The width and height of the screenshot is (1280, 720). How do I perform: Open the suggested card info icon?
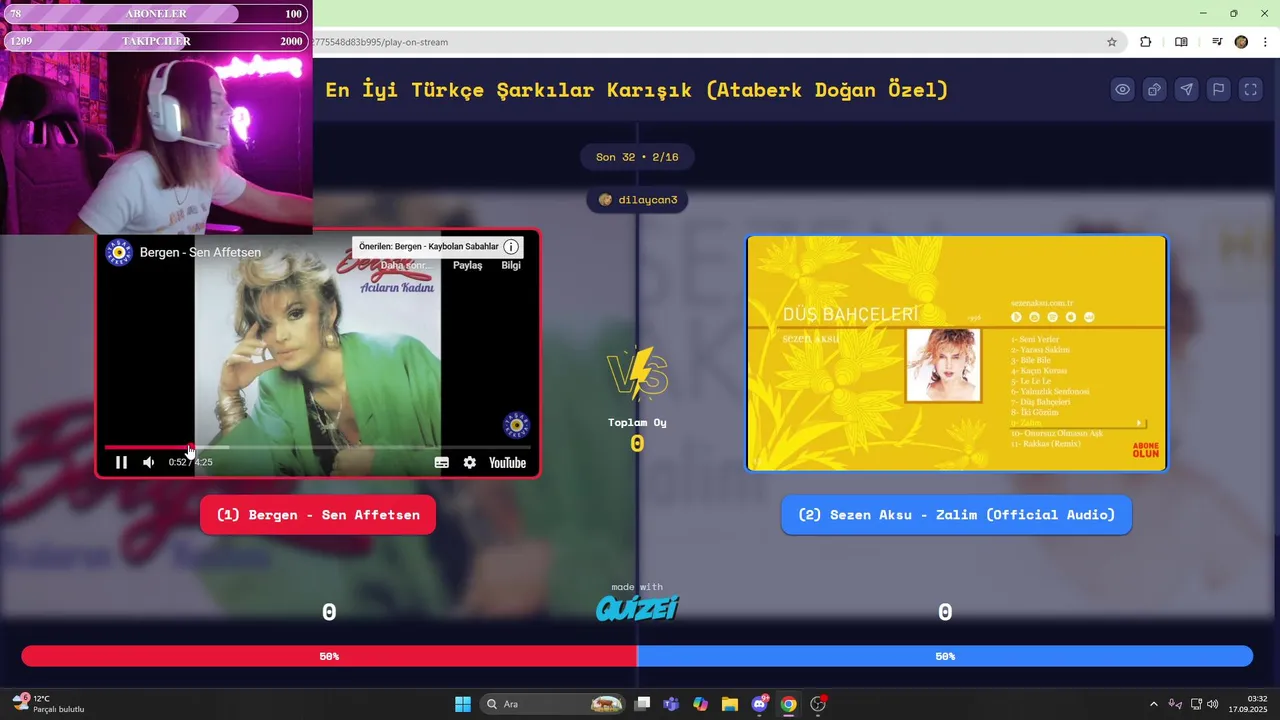(x=511, y=247)
